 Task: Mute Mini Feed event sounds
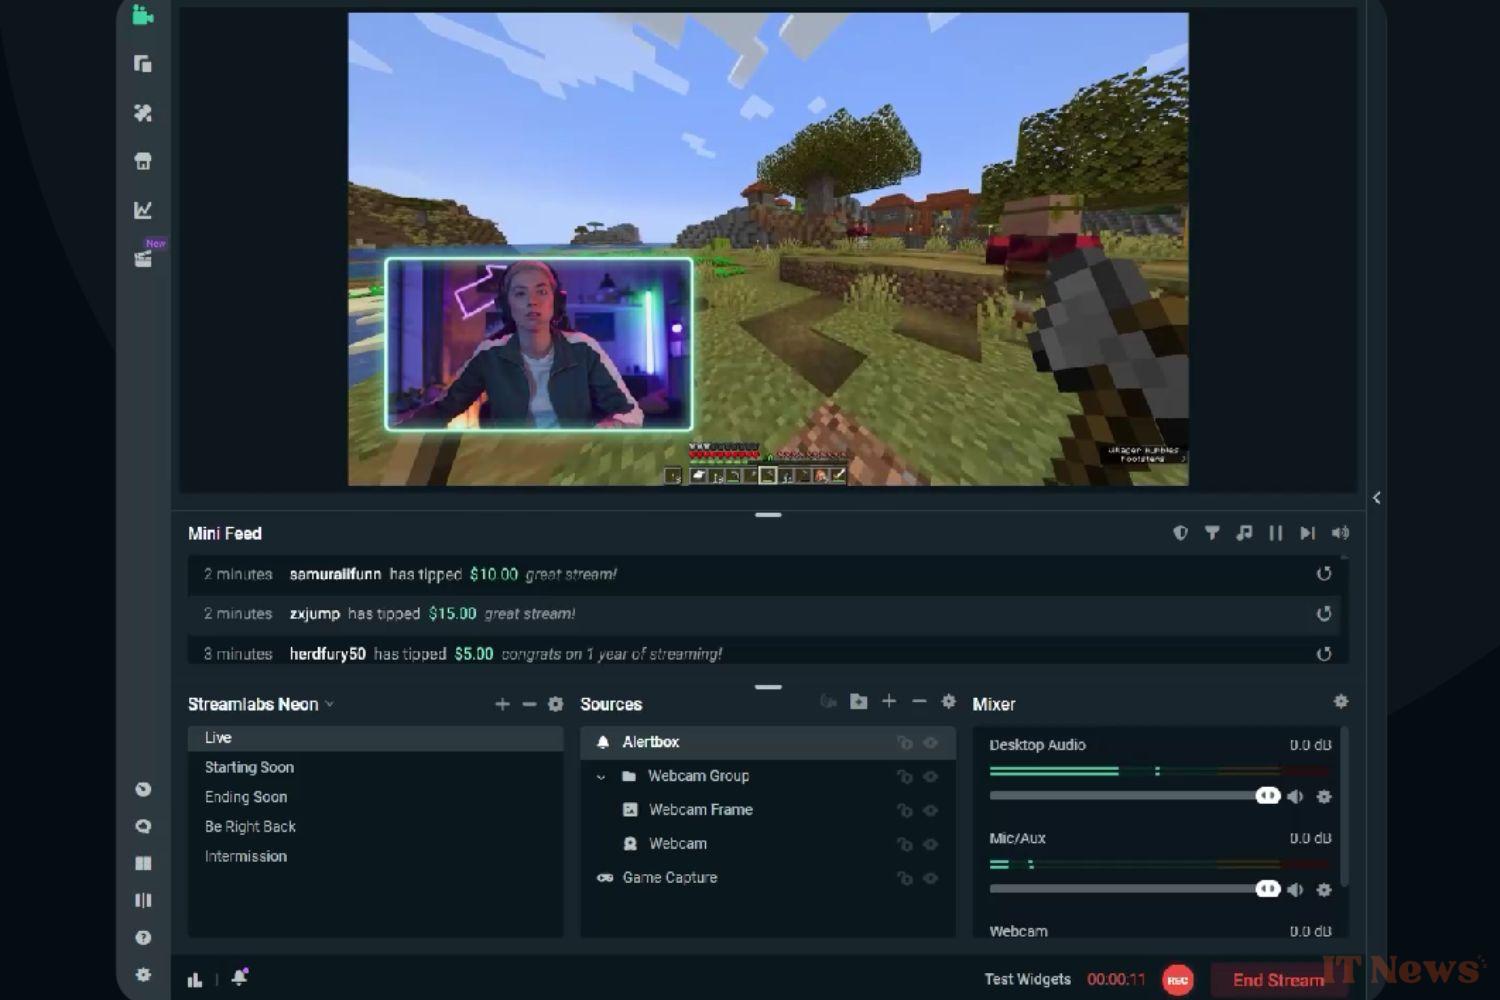(x=1340, y=533)
